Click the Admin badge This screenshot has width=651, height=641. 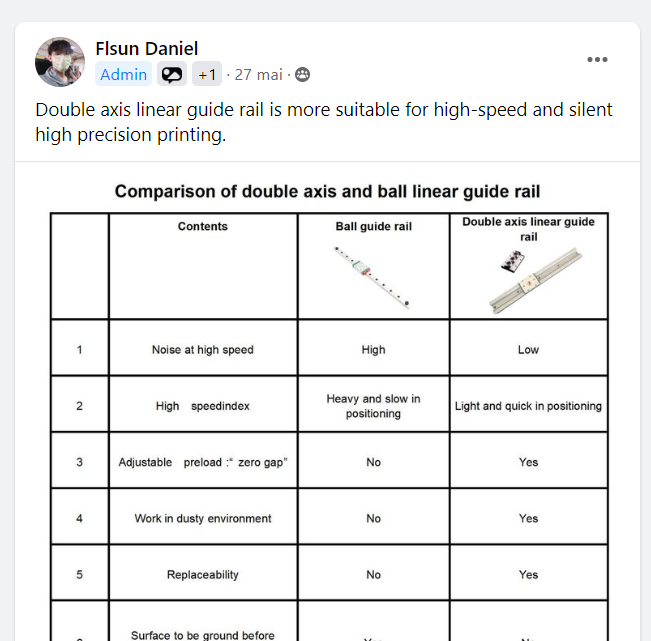pyautogui.click(x=123, y=74)
